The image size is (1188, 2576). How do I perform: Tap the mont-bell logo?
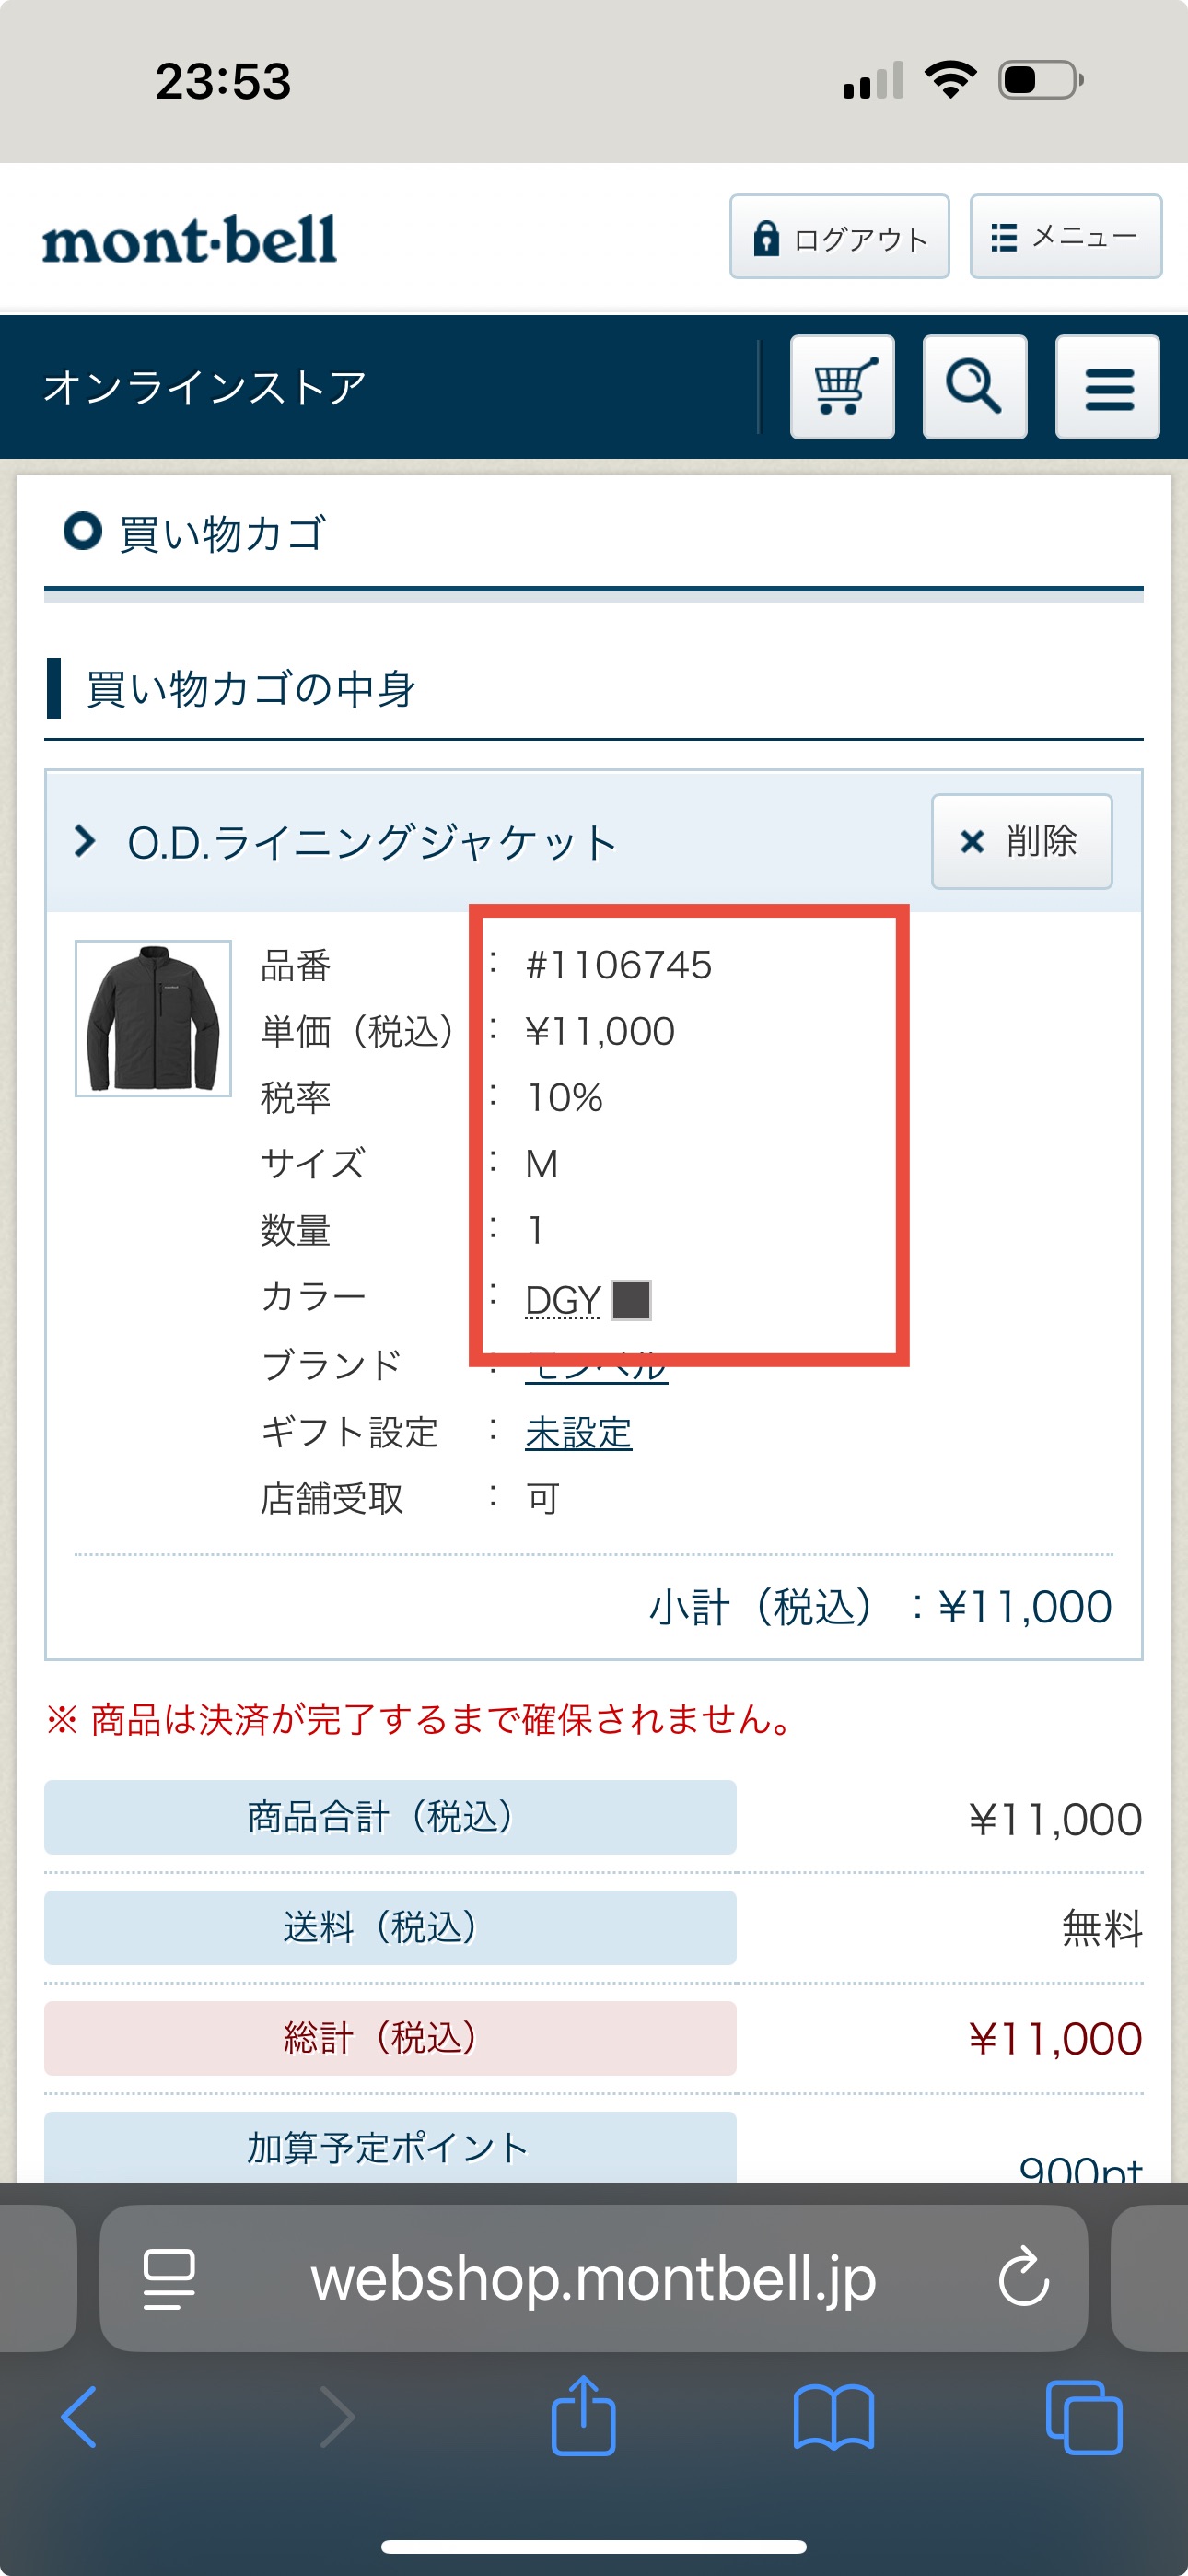point(188,237)
